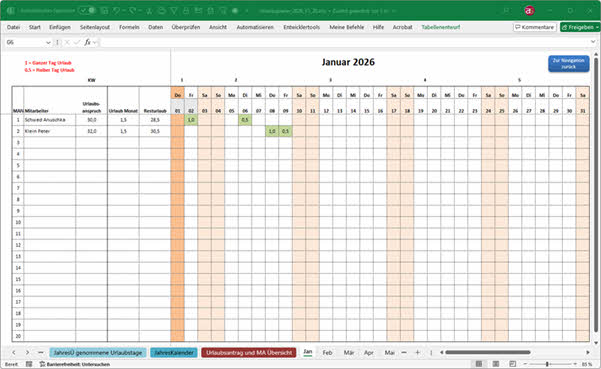The width and height of the screenshot is (601, 369).
Task: Click the horizontal scrollbar thumb
Action: pos(488,353)
